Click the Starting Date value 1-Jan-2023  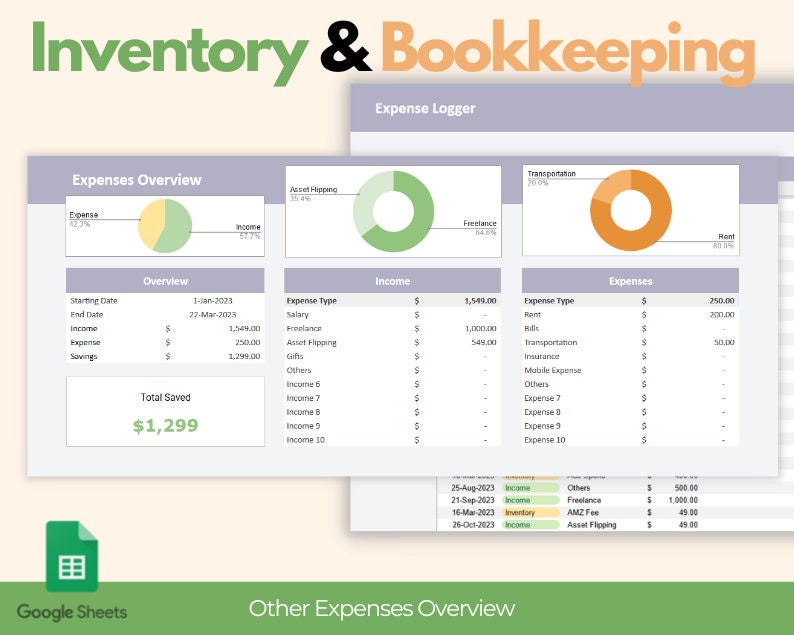[213, 300]
